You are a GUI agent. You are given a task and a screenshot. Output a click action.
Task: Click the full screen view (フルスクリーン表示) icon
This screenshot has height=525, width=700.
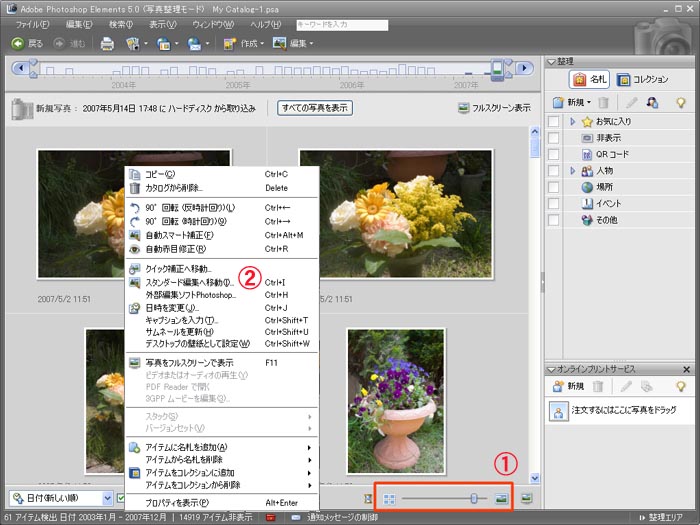463,108
